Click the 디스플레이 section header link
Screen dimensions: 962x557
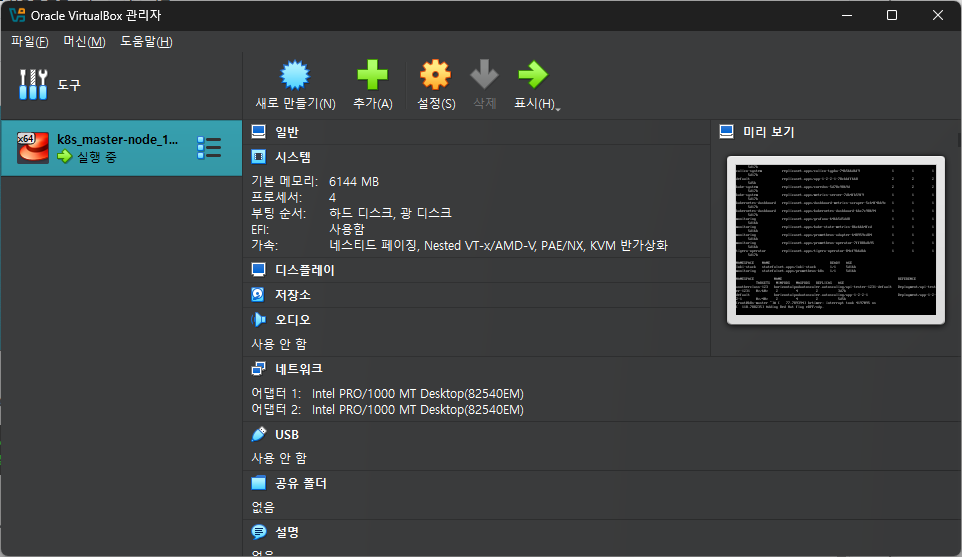[305, 270]
